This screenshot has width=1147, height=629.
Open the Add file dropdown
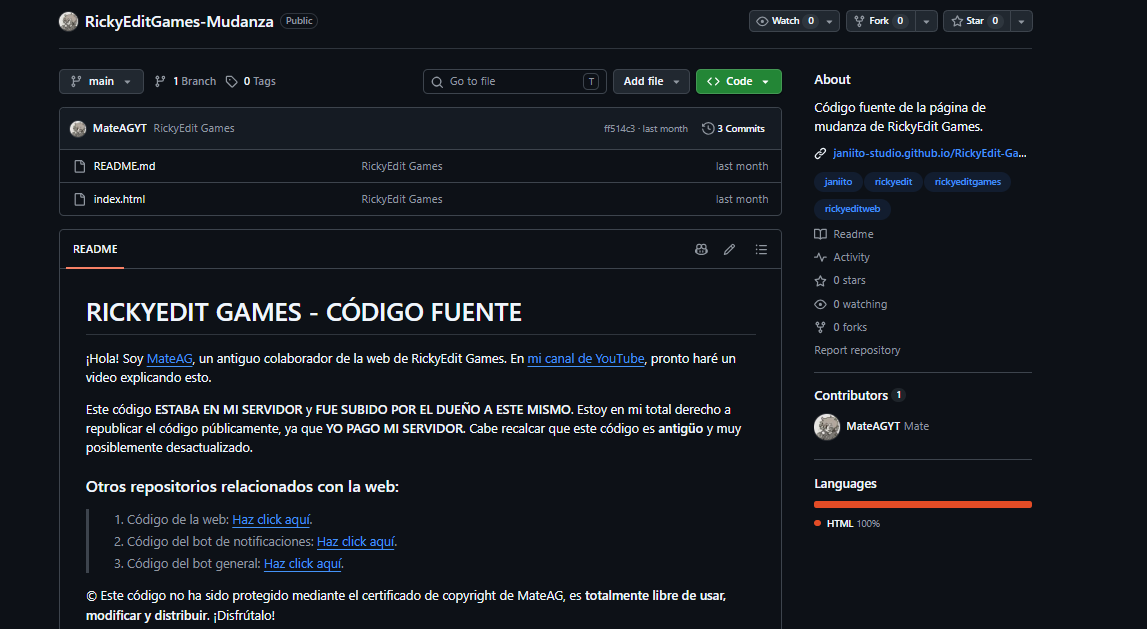click(651, 81)
